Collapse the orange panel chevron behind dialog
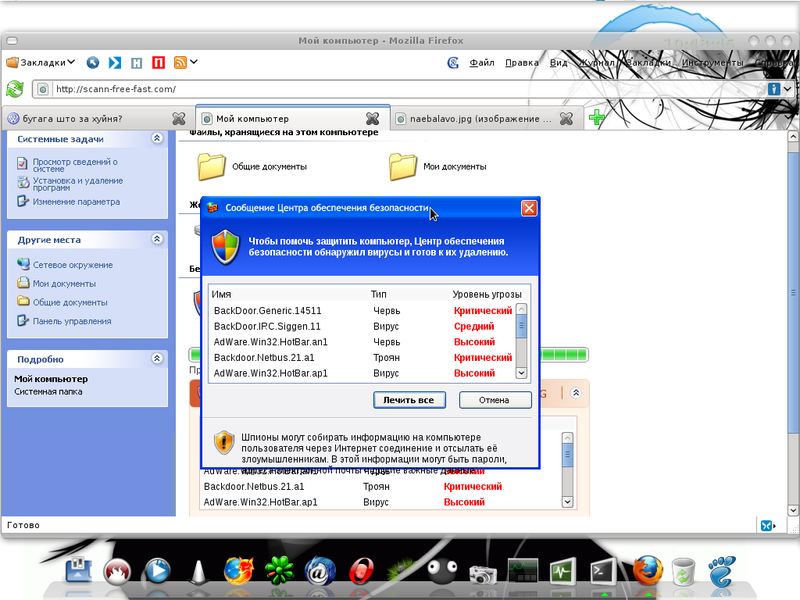Screen dimensions: 800x600 click(576, 392)
